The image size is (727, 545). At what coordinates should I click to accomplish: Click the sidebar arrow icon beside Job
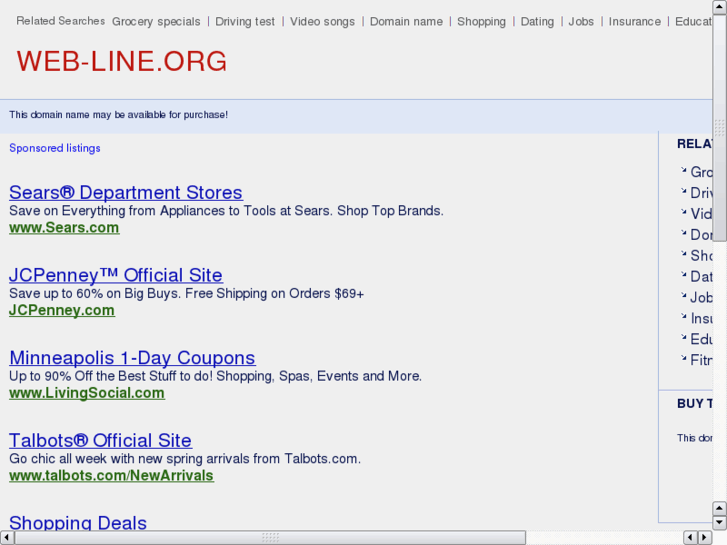click(x=683, y=295)
